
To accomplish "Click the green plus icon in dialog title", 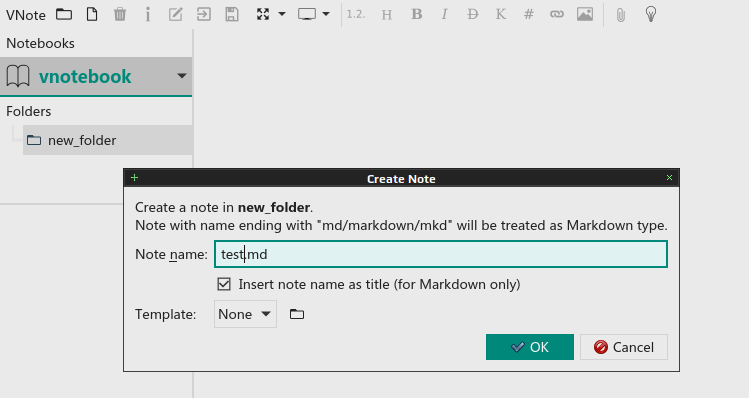I will [x=134, y=178].
